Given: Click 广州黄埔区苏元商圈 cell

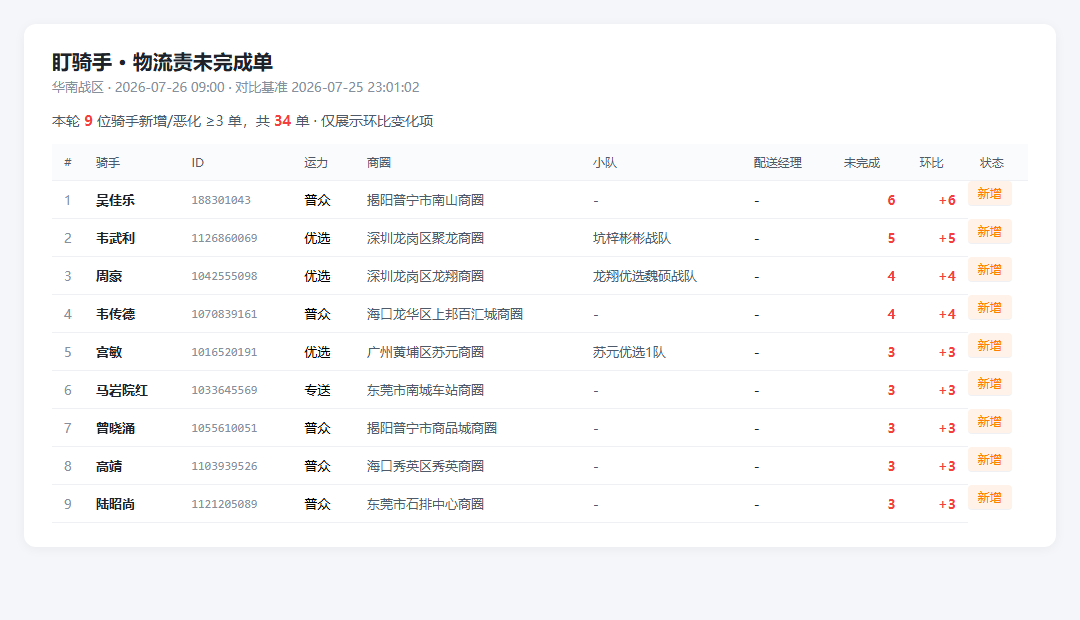Looking at the screenshot, I should tap(425, 352).
